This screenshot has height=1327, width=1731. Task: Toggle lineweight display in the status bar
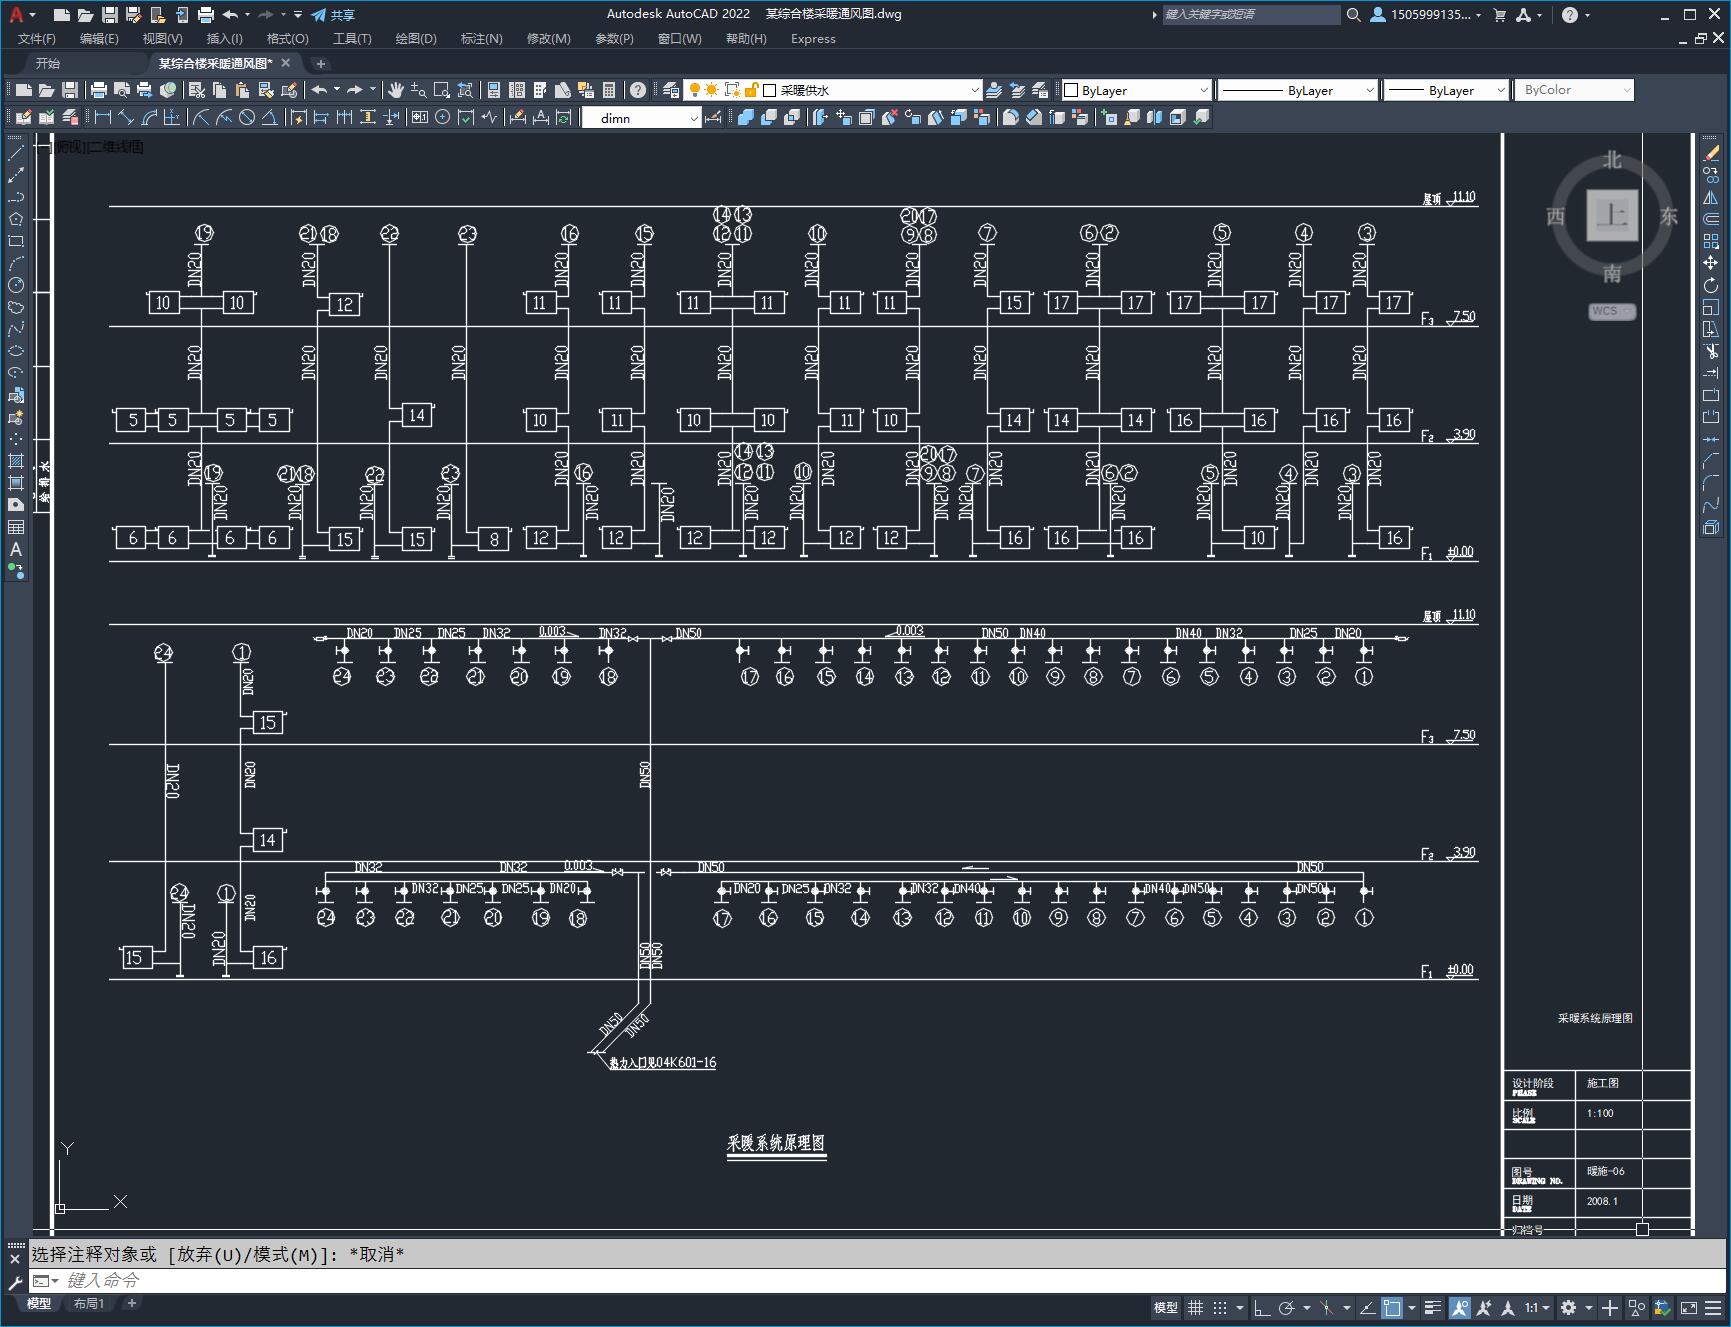[1433, 1307]
